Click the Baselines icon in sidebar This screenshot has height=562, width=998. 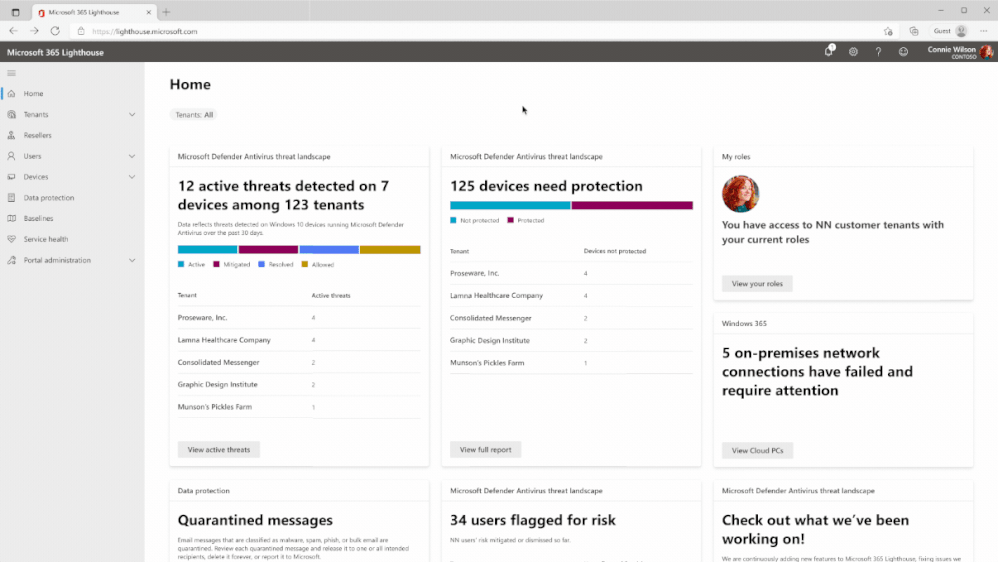point(11,218)
